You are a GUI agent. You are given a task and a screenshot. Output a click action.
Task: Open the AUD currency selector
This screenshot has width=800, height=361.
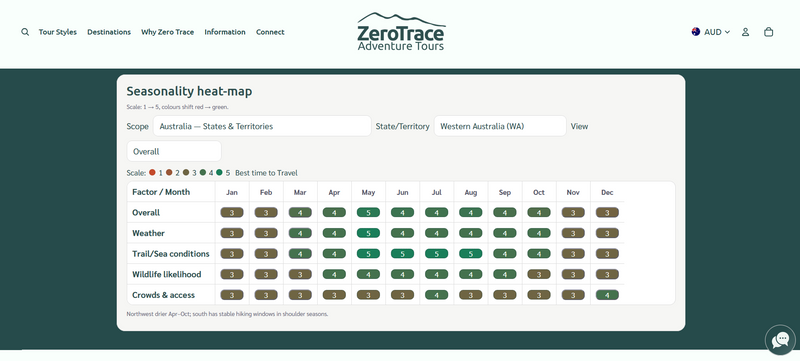[711, 32]
